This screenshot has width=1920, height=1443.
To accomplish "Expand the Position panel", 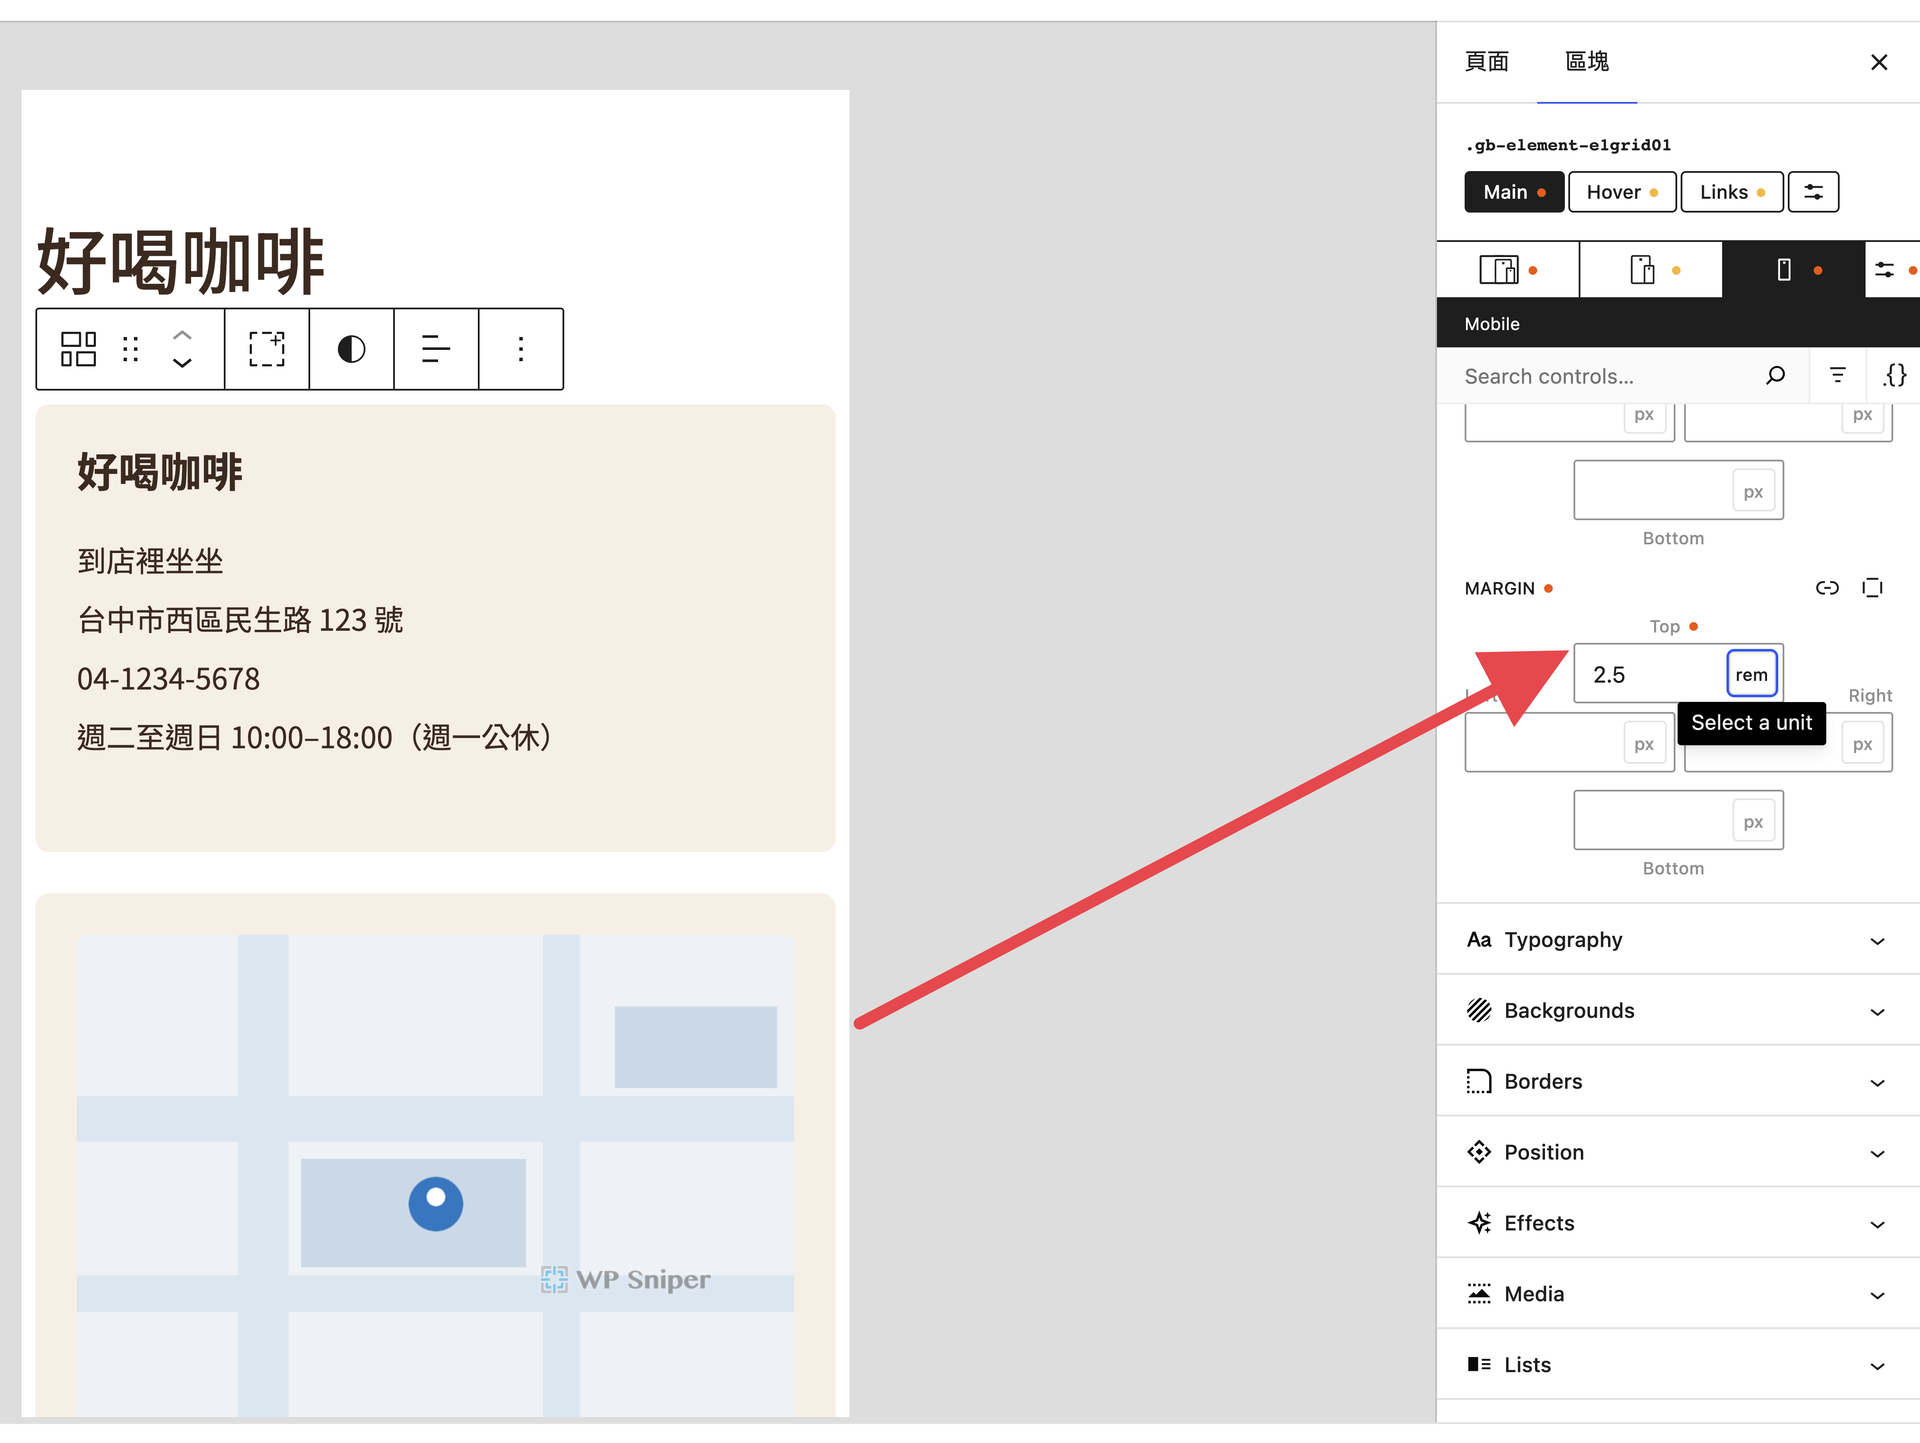I will point(1678,1153).
